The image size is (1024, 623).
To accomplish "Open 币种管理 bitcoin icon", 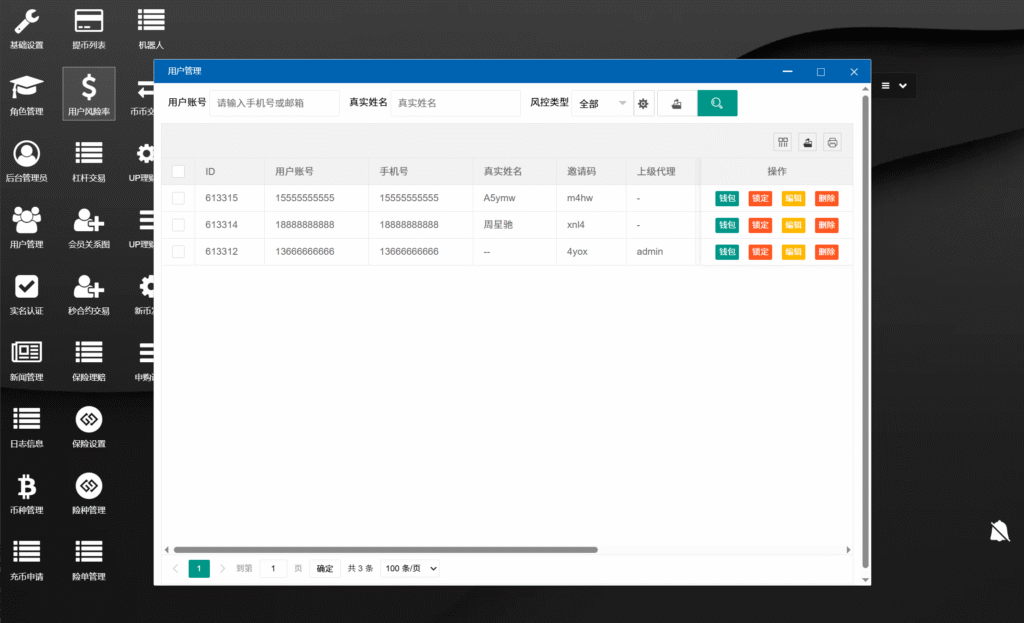I will [27, 487].
